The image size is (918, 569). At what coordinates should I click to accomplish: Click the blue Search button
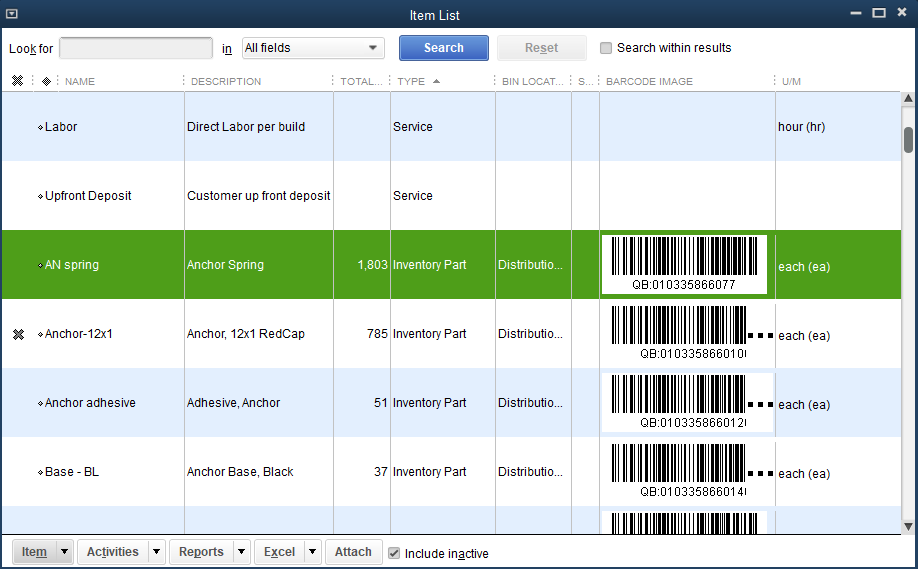coord(443,48)
